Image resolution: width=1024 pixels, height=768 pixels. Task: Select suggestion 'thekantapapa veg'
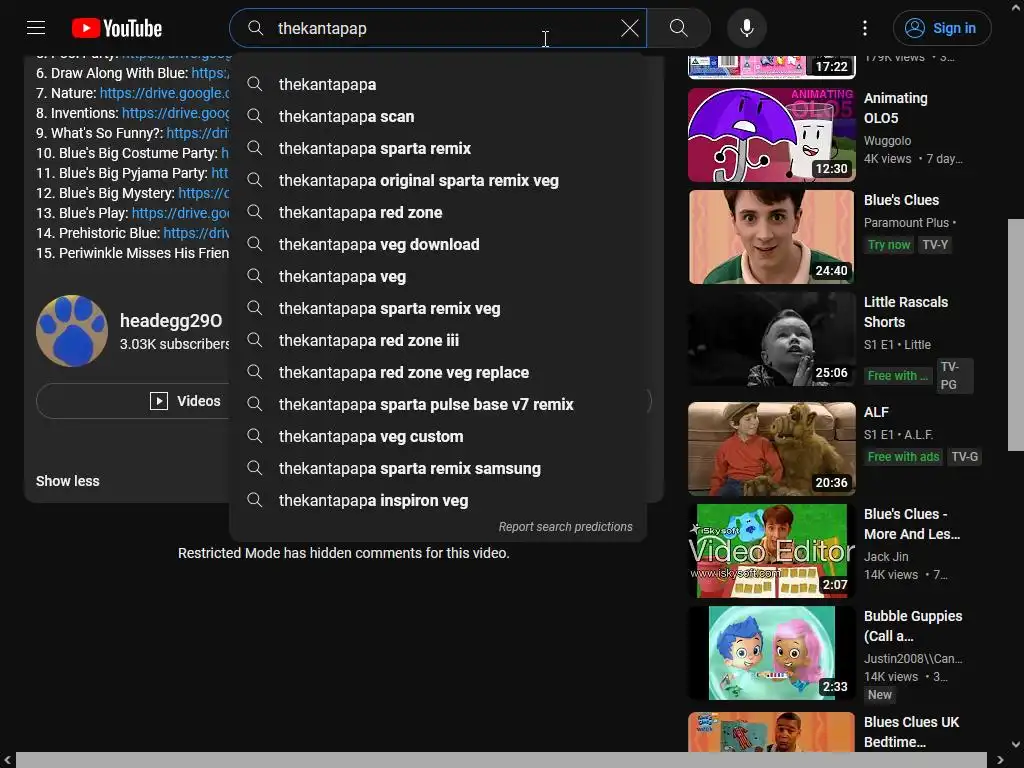tap(438, 276)
